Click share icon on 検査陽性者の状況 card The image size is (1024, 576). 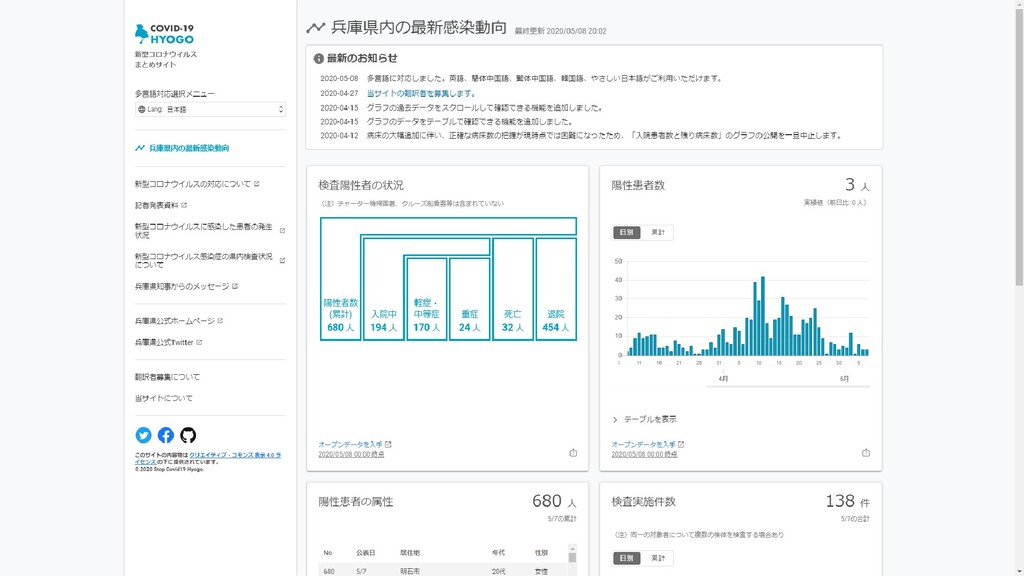pyautogui.click(x=573, y=453)
